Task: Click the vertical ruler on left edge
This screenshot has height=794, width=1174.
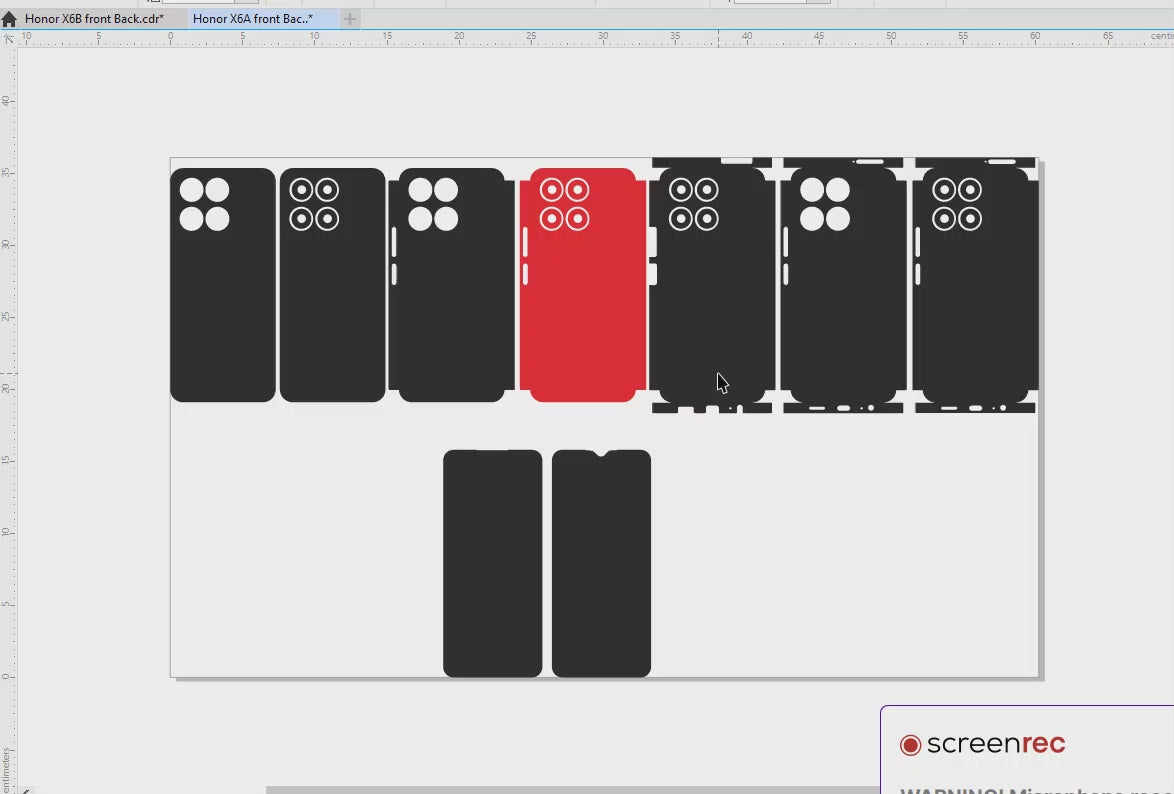Action: click(8, 400)
